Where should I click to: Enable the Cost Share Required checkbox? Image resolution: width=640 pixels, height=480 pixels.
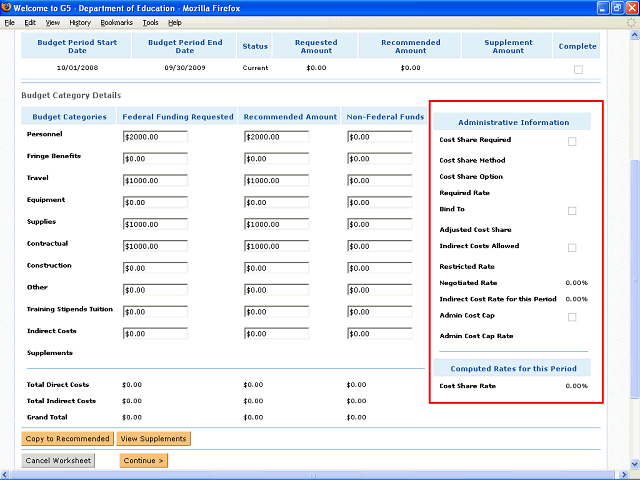pos(572,141)
